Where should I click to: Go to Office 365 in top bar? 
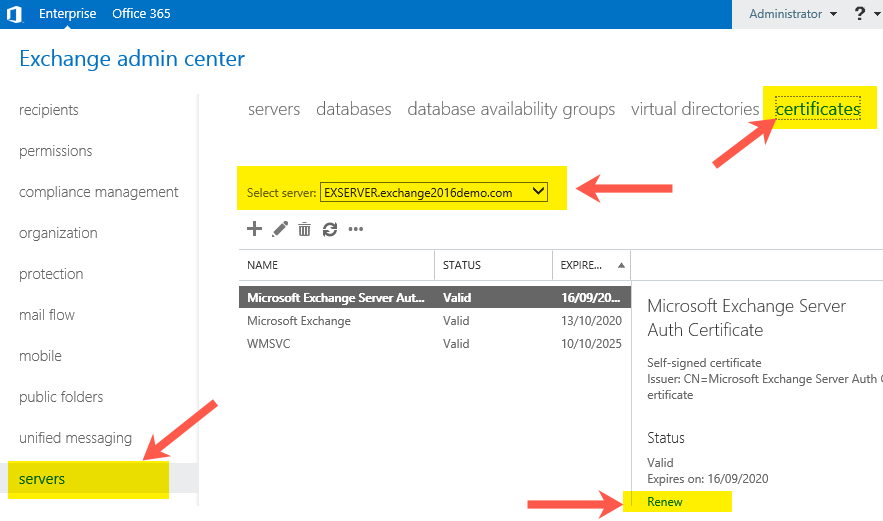tap(141, 14)
